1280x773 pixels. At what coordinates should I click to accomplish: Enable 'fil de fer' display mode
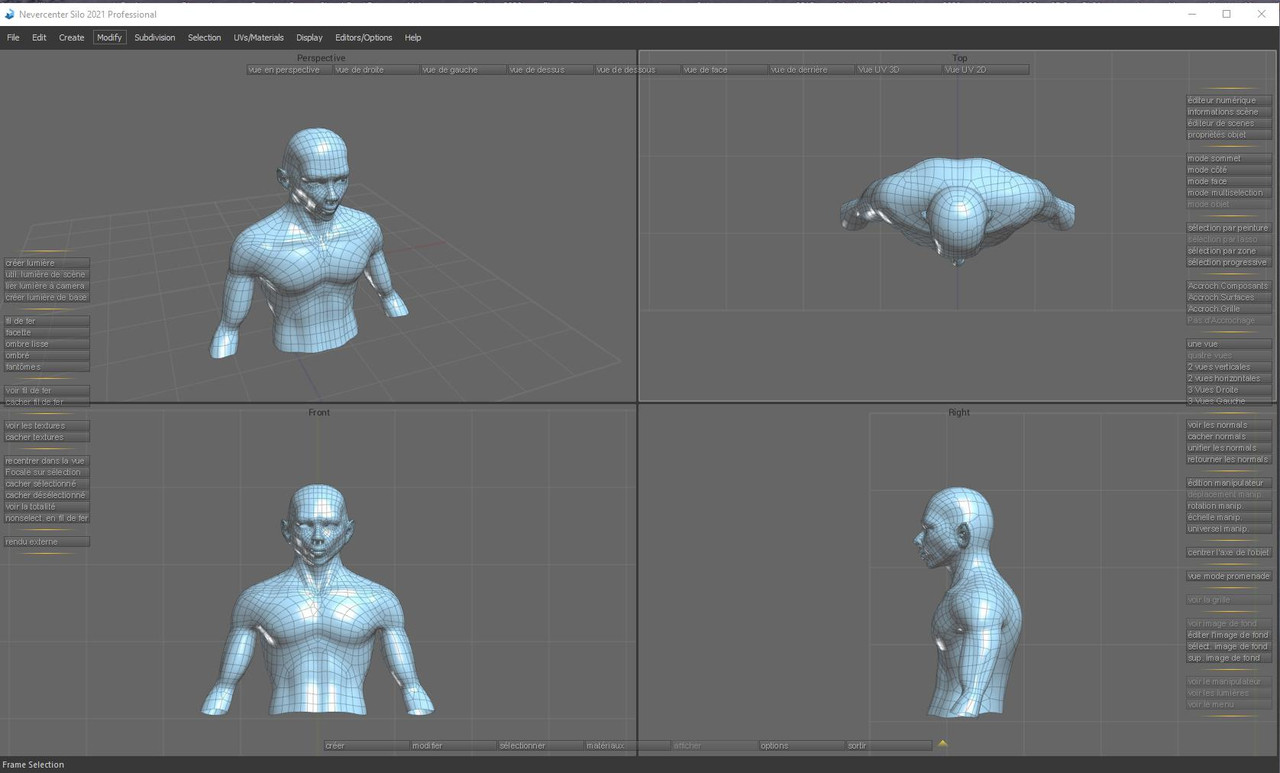pyautogui.click(x=46, y=321)
